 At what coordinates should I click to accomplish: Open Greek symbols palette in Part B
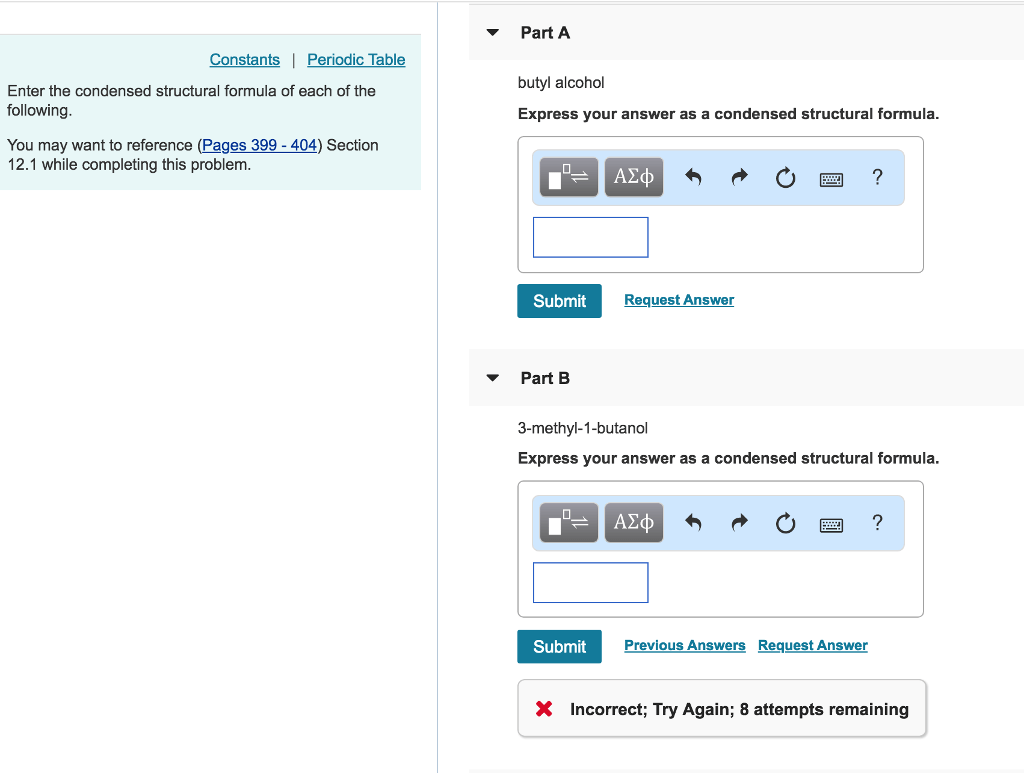[x=633, y=522]
